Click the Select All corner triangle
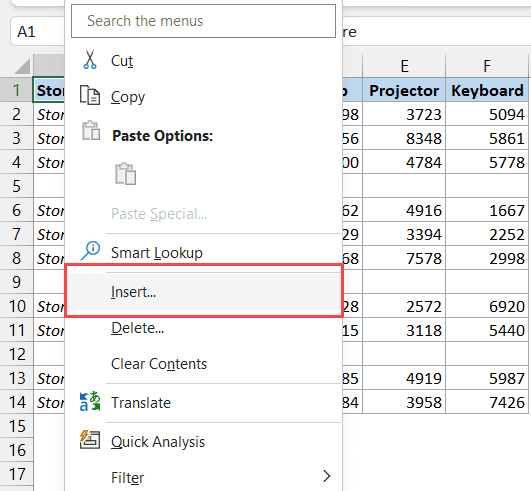The width and height of the screenshot is (531, 491). click(x=22, y=66)
